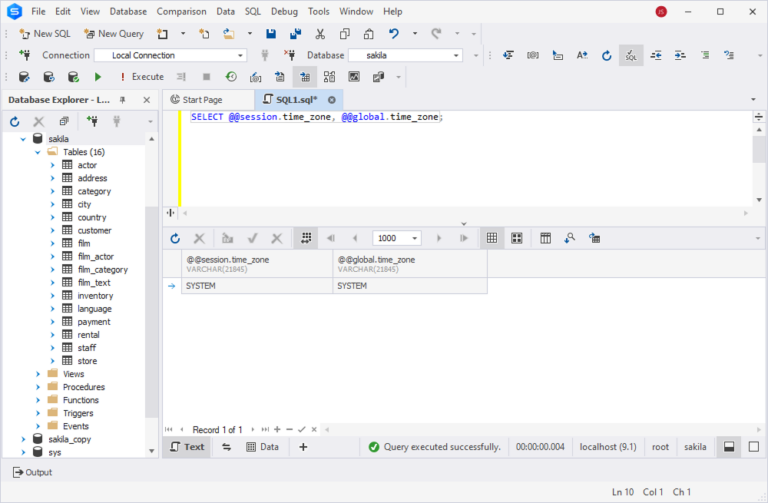Image resolution: width=768 pixels, height=503 pixels.
Task: Expand the Views folder in tree
Action: tap(40, 374)
